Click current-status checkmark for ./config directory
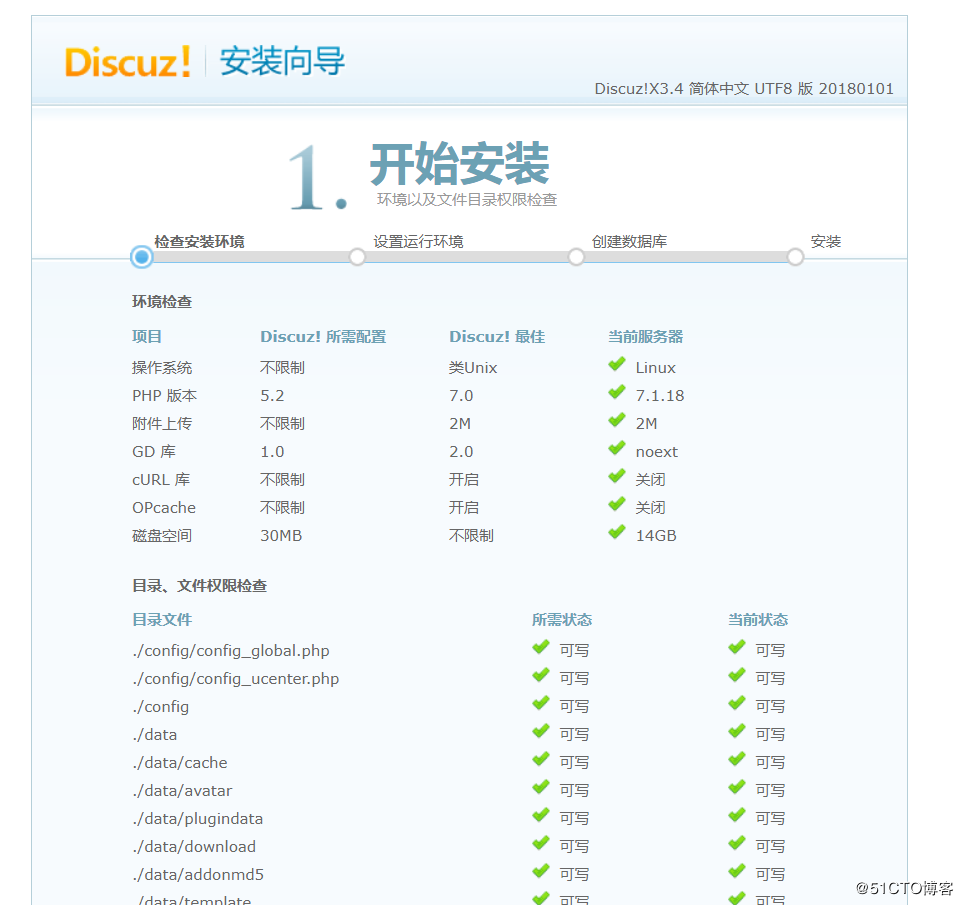The height and width of the screenshot is (905, 963). pos(736,704)
